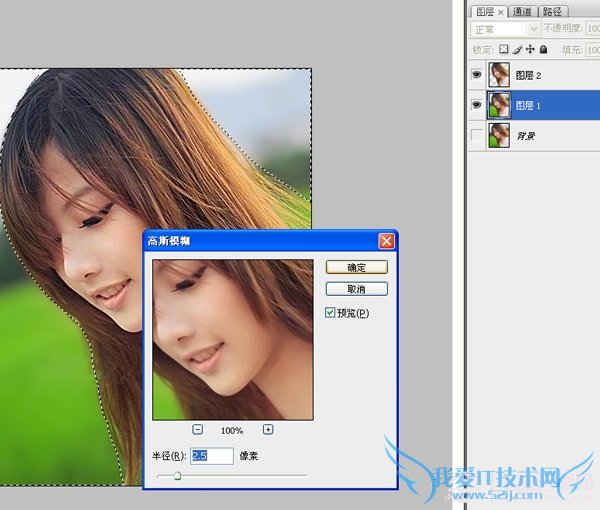This screenshot has height=510, width=600.
Task: Open the 正常 blend mode dropdown
Action: pyautogui.click(x=505, y=29)
